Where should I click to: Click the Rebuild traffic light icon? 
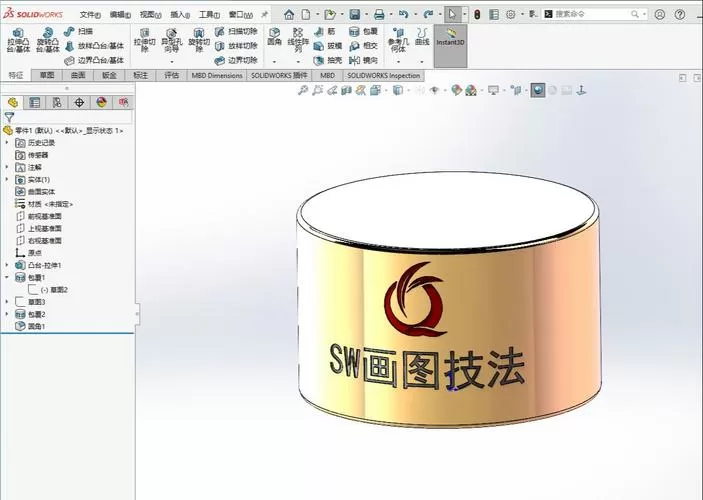[x=477, y=14]
